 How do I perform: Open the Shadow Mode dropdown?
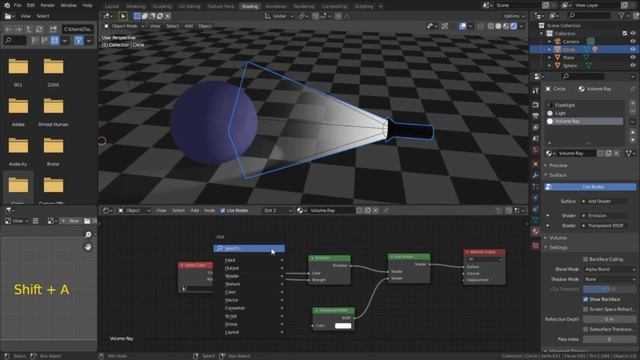click(x=609, y=279)
